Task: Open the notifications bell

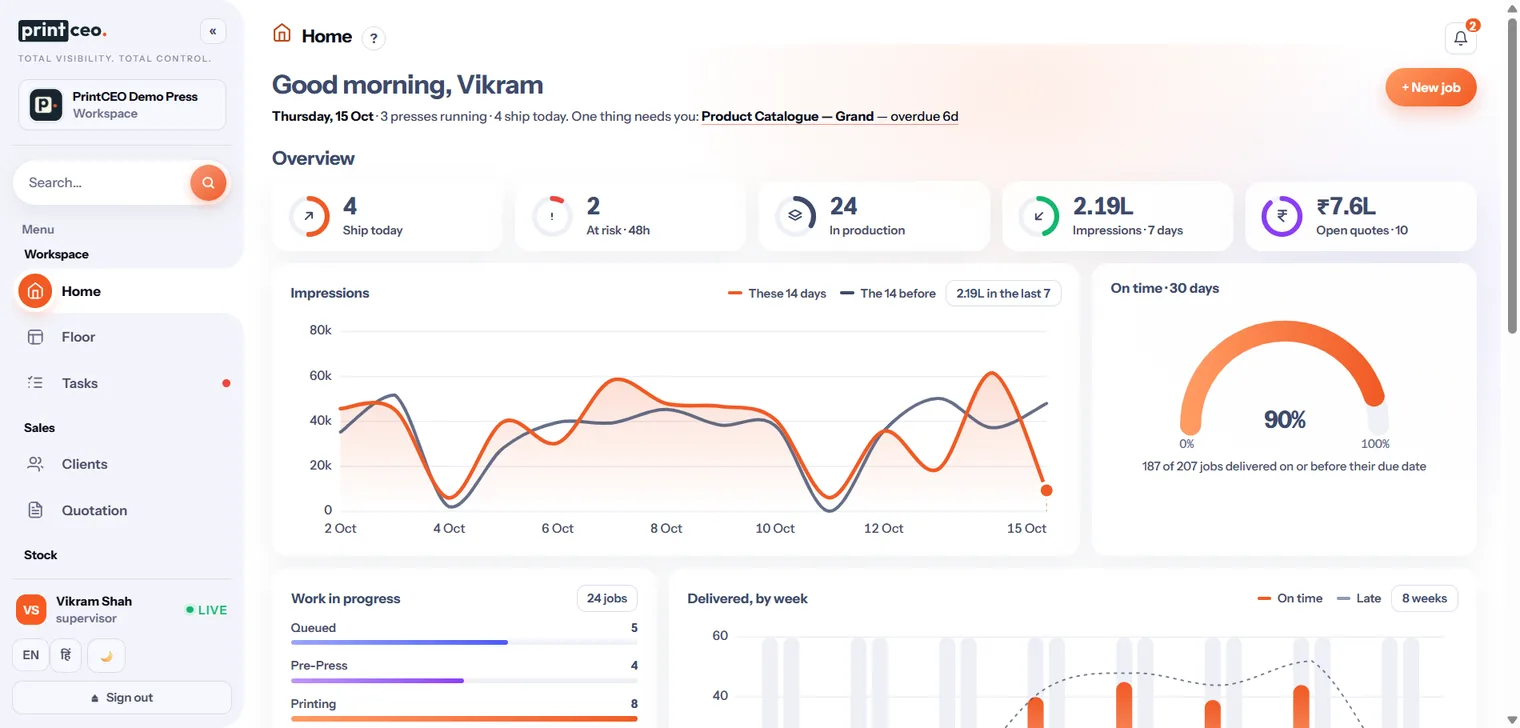Action: pyautogui.click(x=1460, y=38)
